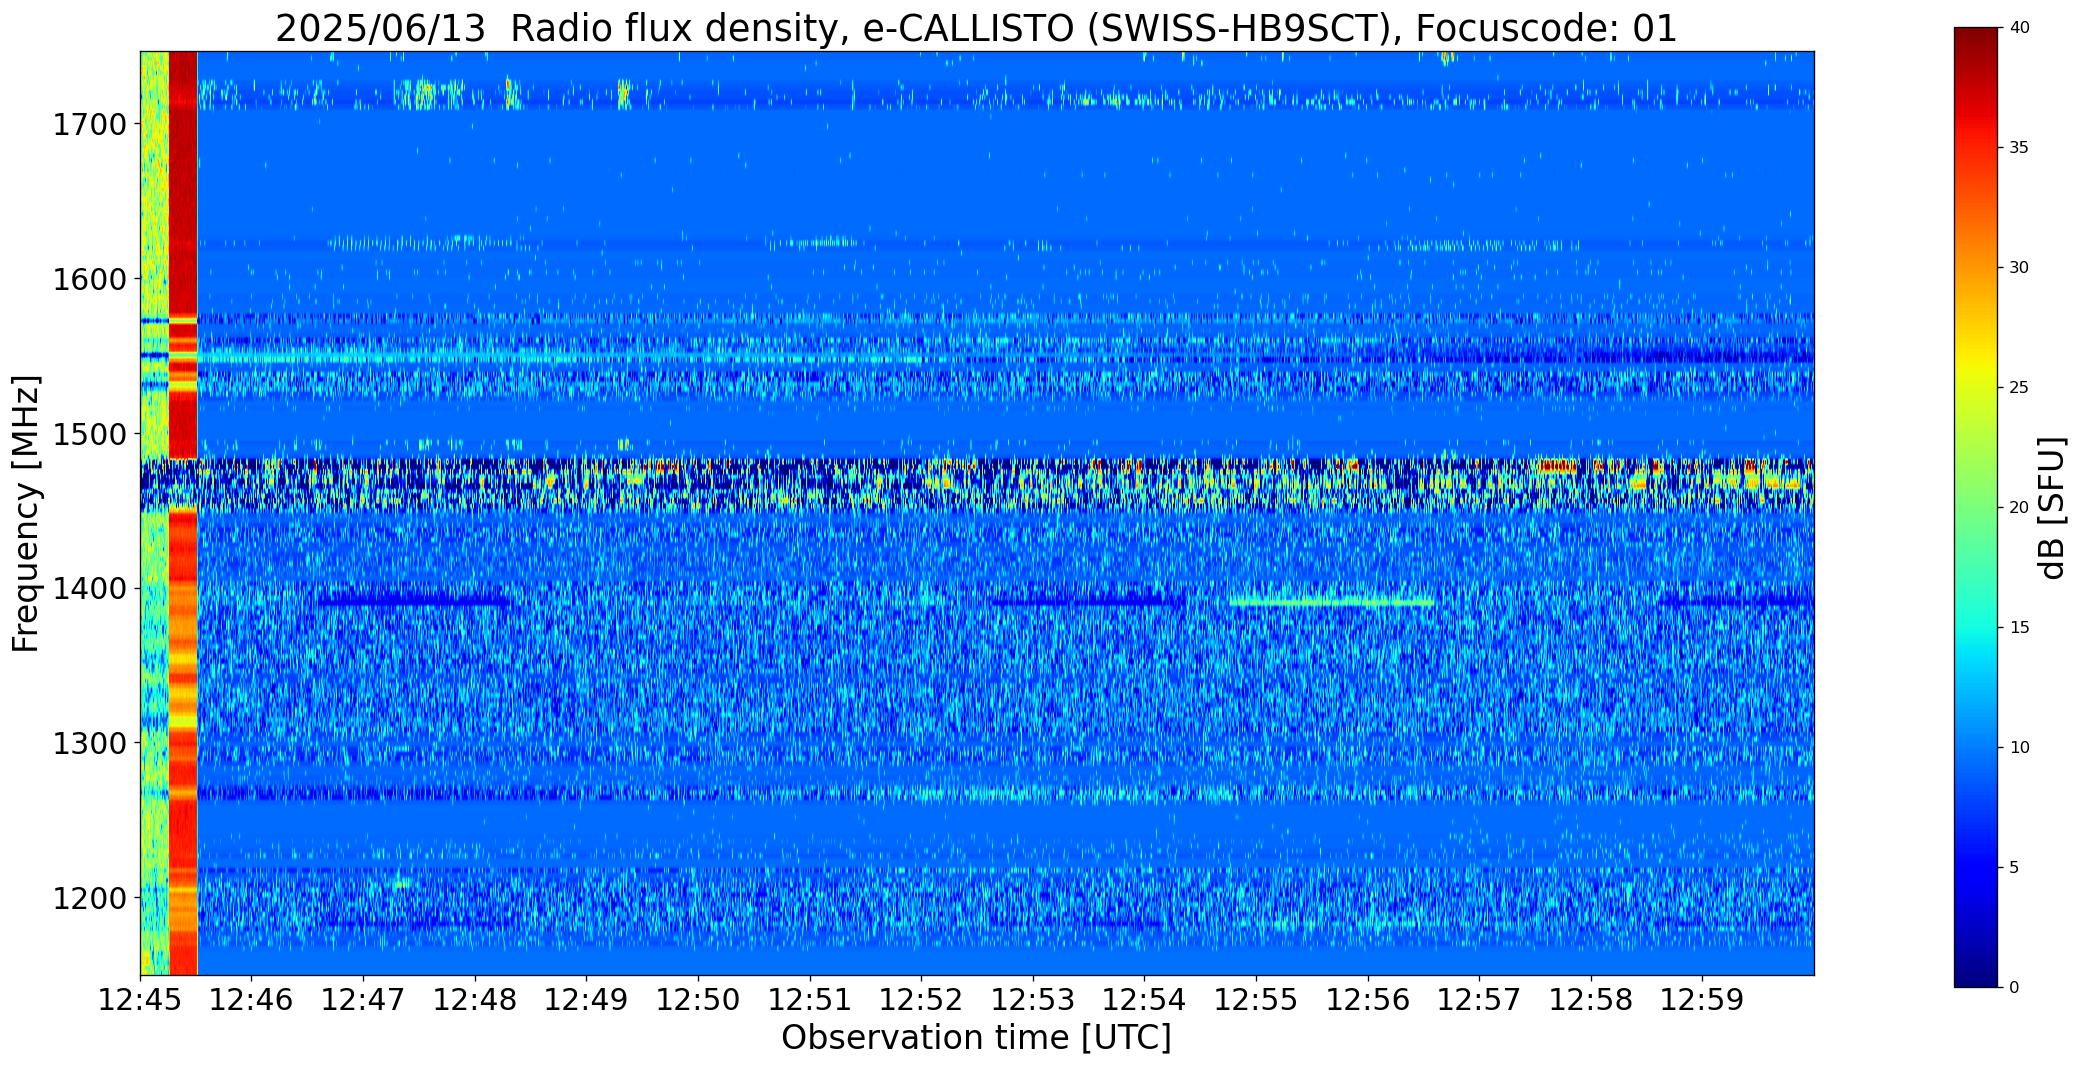The image size is (2082, 1067).
Task: Click the 12:49 time tick label
Action: (587, 999)
